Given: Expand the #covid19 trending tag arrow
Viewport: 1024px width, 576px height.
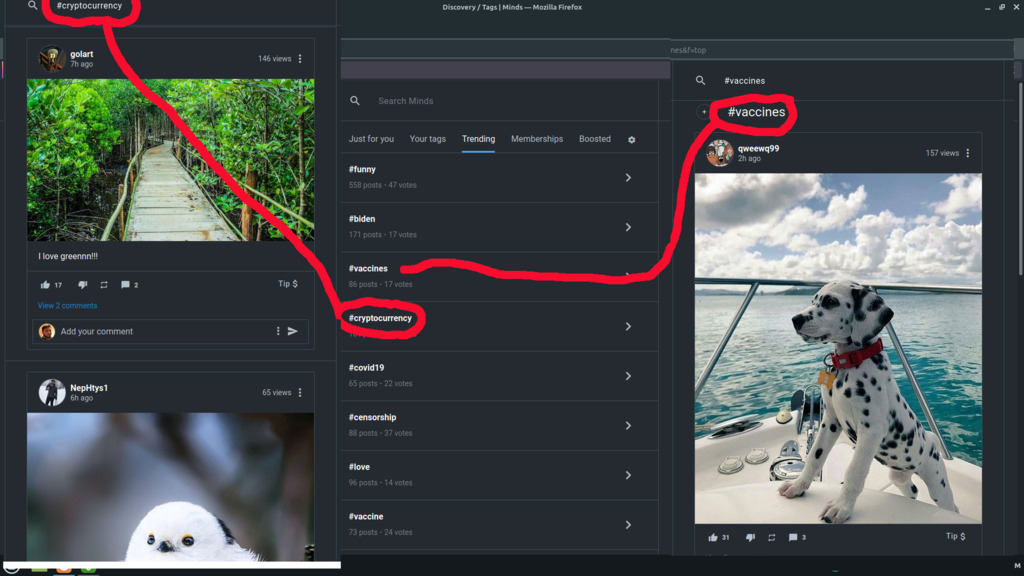Looking at the screenshot, I should click(x=628, y=376).
